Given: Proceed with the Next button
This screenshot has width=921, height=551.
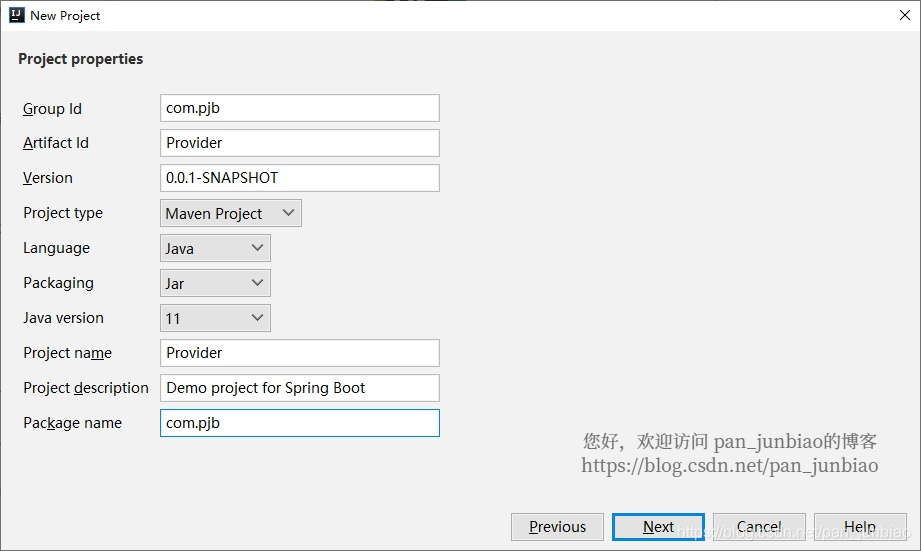Looking at the screenshot, I should pyautogui.click(x=658, y=527).
